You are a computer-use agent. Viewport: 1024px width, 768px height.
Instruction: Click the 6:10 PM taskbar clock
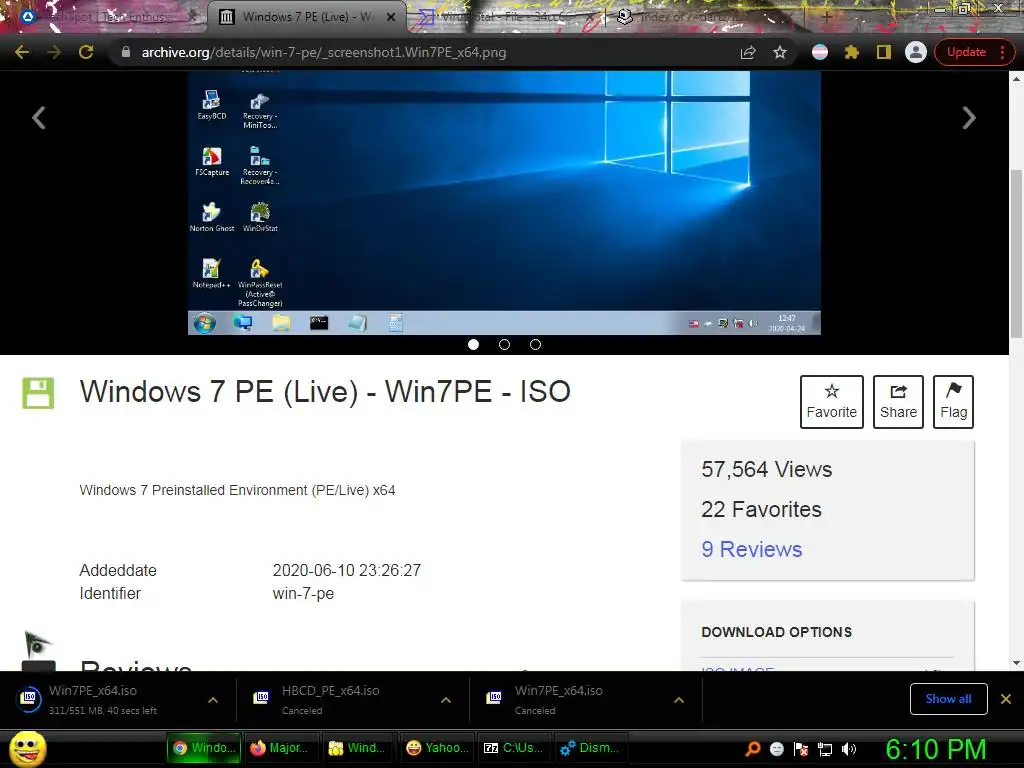(x=935, y=749)
